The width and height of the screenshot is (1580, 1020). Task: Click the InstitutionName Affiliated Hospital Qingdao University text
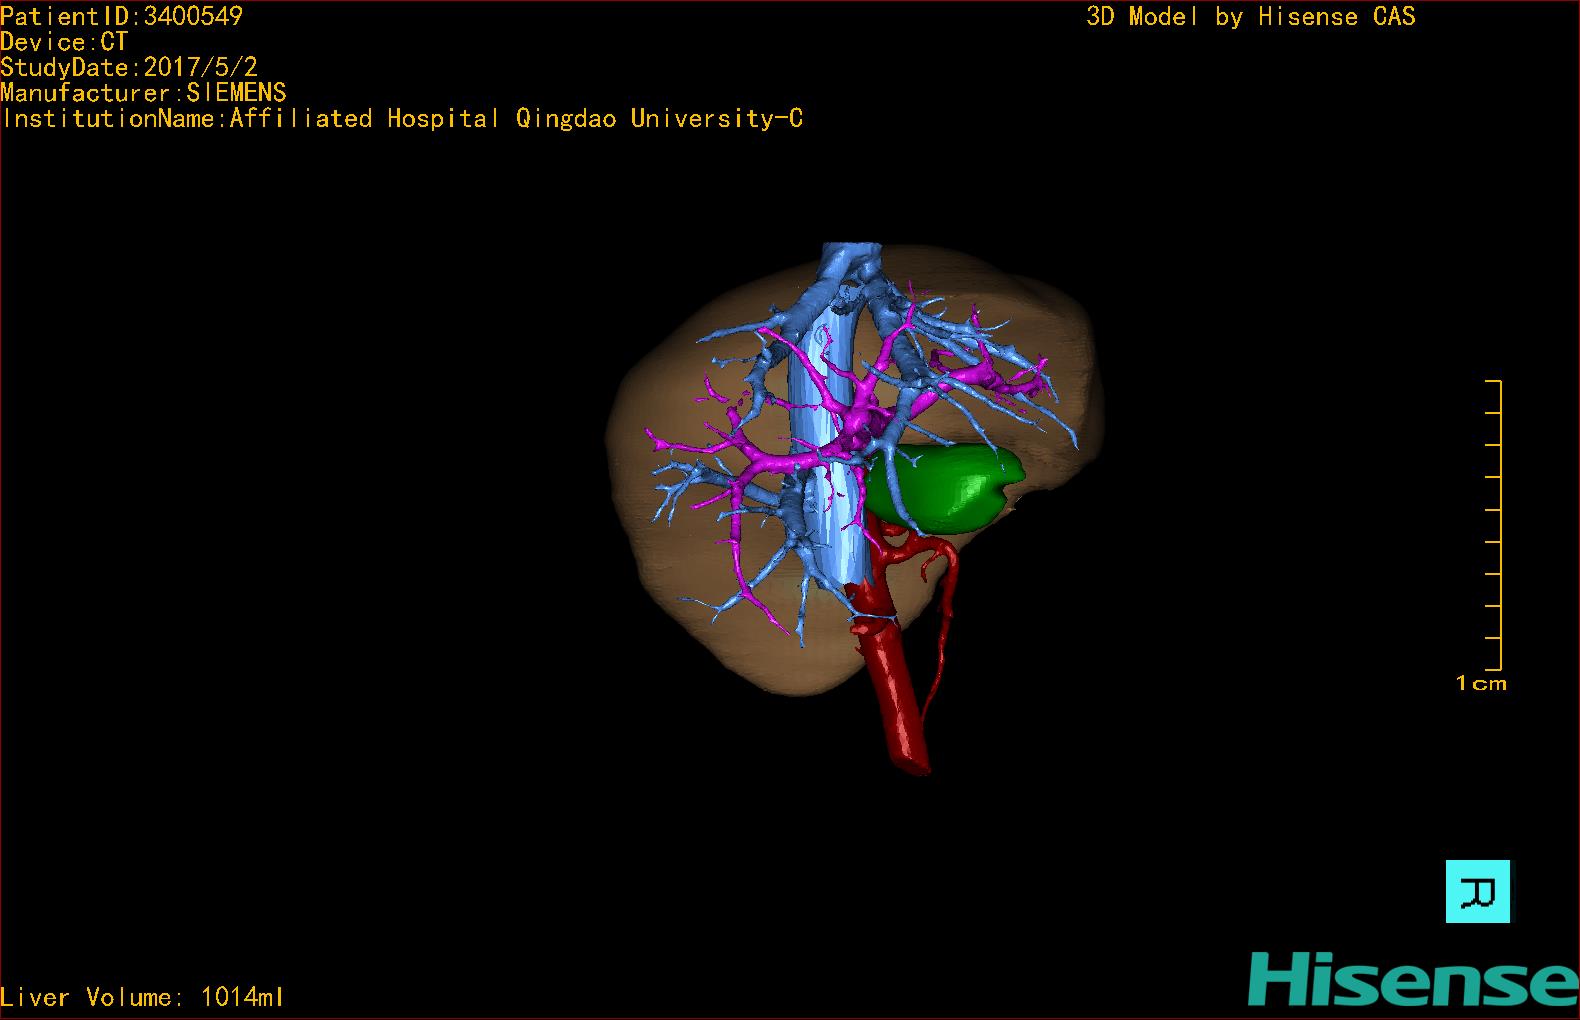(x=402, y=119)
